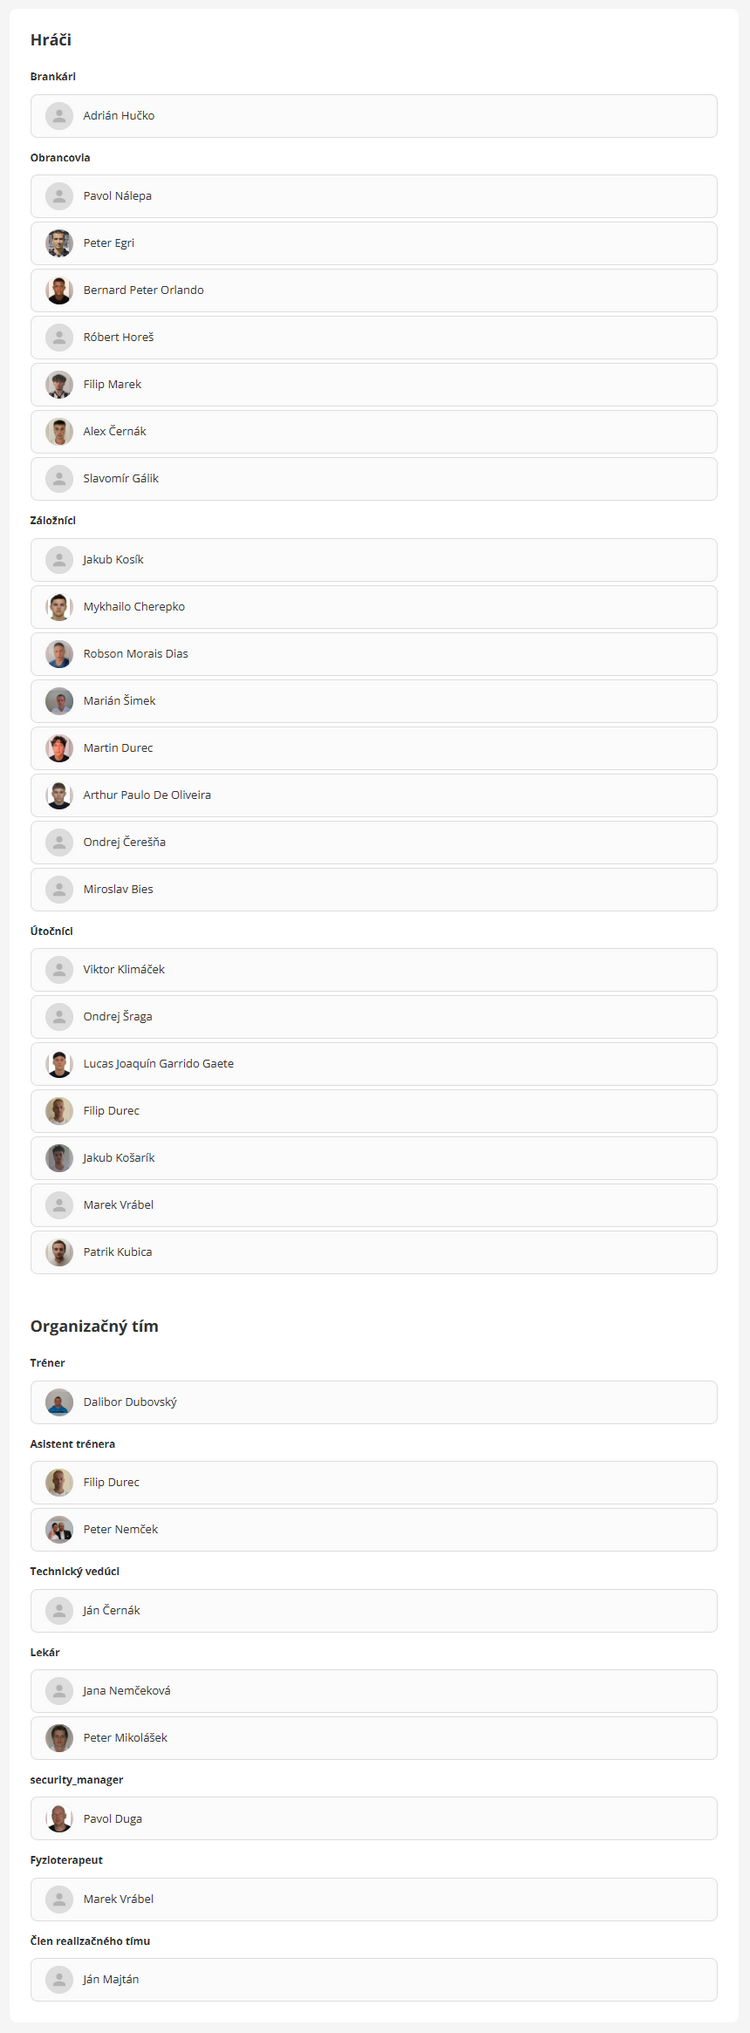Click Jakub Kosík's default profile icon
Image resolution: width=750 pixels, height=2033 pixels.
(x=59, y=560)
